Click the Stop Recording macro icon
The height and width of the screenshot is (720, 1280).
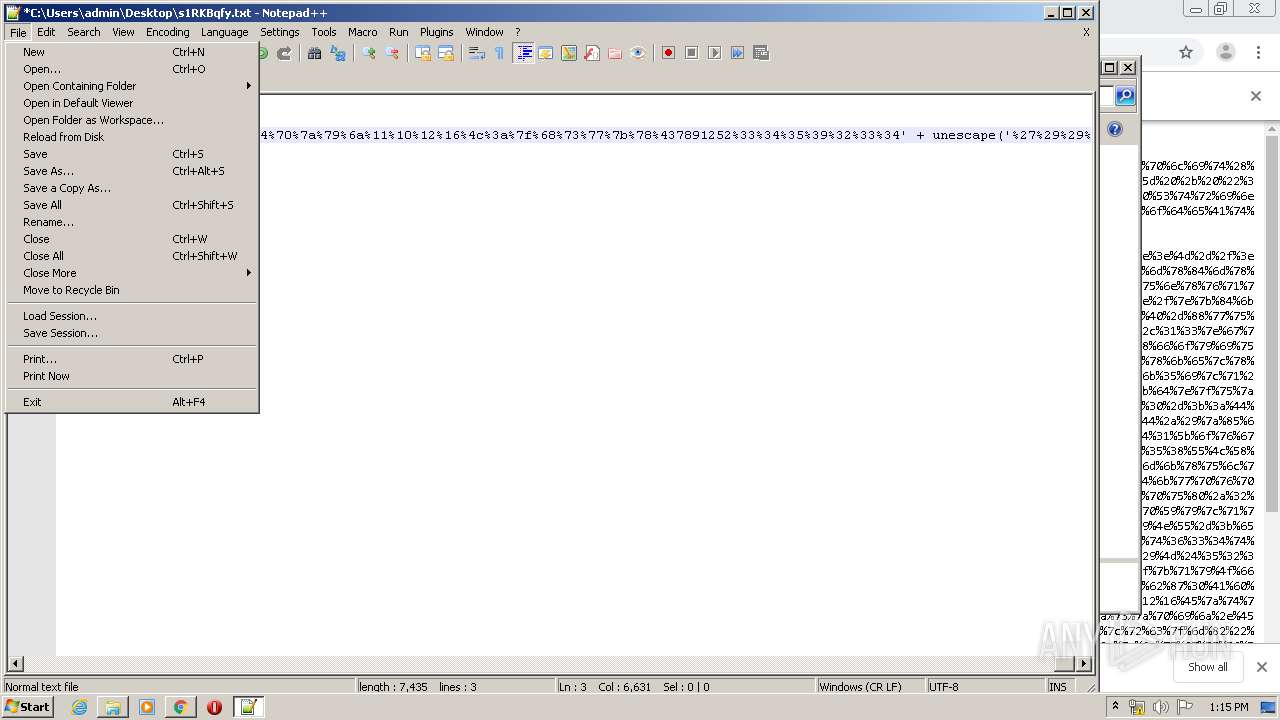[691, 53]
